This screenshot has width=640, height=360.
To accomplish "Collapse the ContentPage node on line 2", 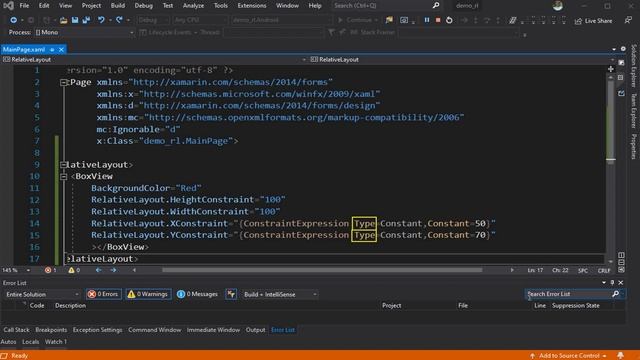I will (x=64, y=83).
